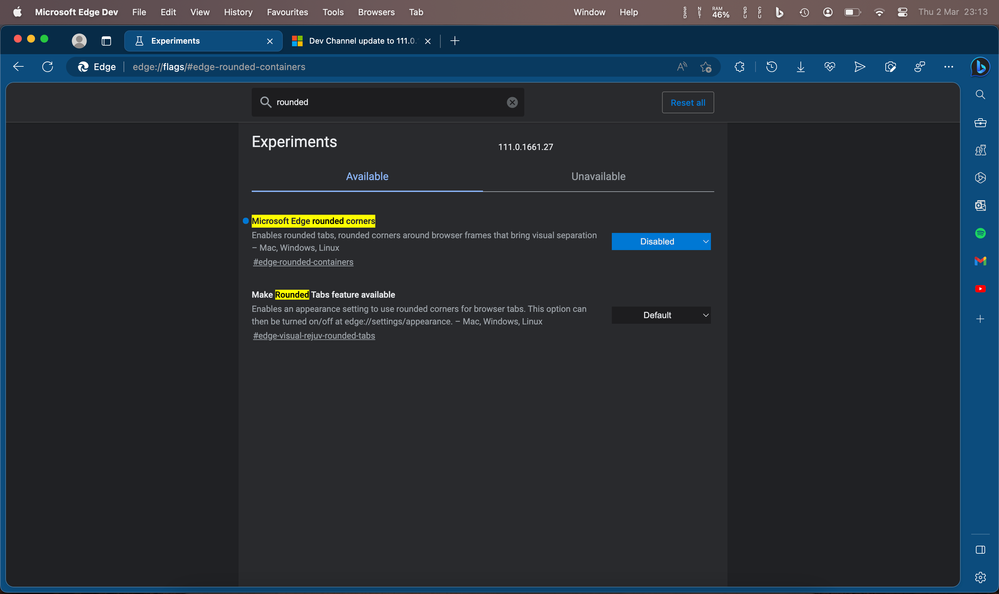The image size is (999, 594).
Task: Open the Bing chat sidebar icon
Action: click(x=980, y=67)
